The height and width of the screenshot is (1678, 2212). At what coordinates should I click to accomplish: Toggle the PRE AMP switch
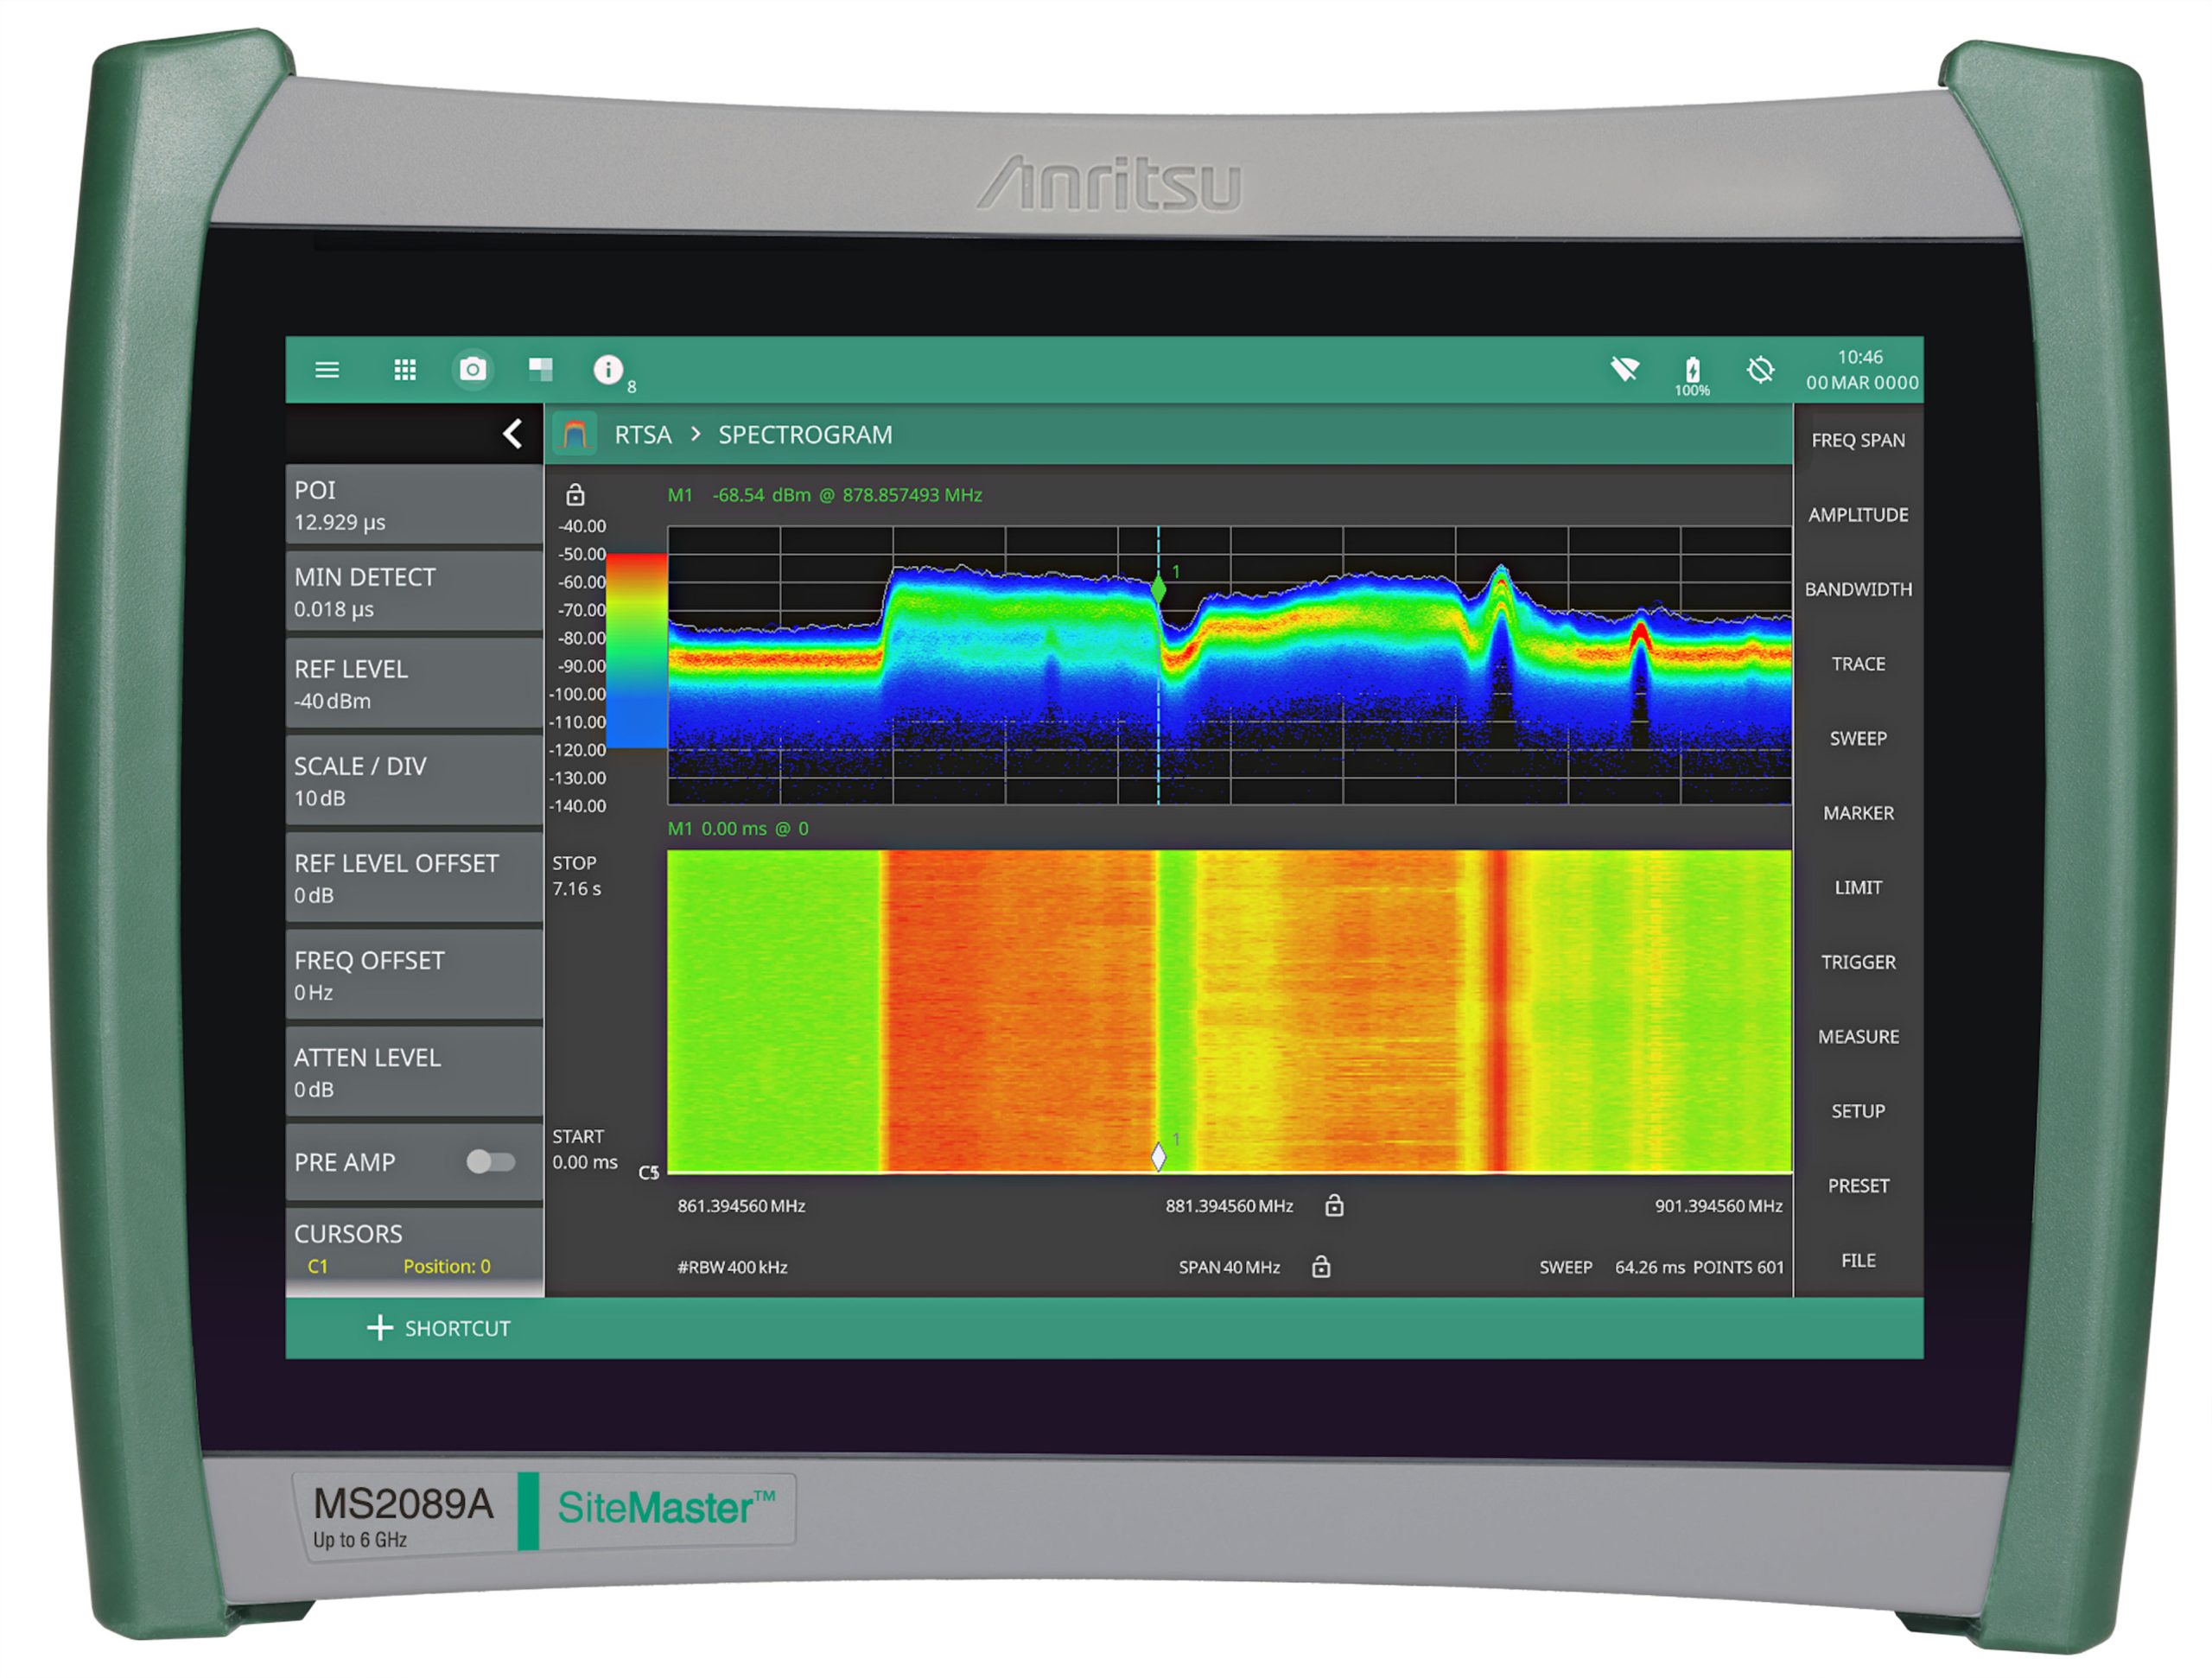pyautogui.click(x=489, y=1162)
